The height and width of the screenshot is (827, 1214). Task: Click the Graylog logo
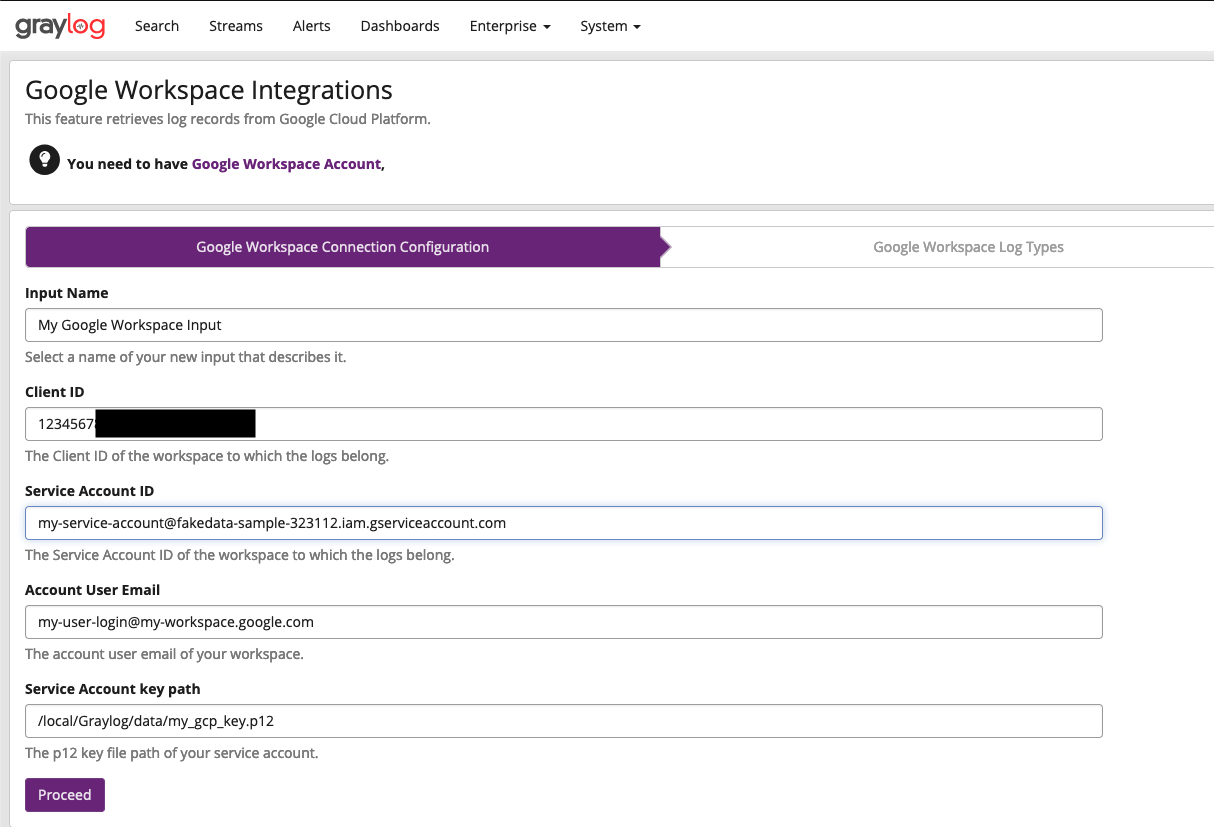(x=58, y=26)
